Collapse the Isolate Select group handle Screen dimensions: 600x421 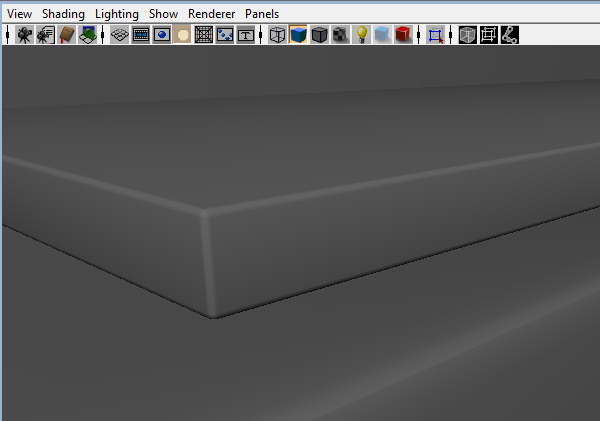coord(419,35)
